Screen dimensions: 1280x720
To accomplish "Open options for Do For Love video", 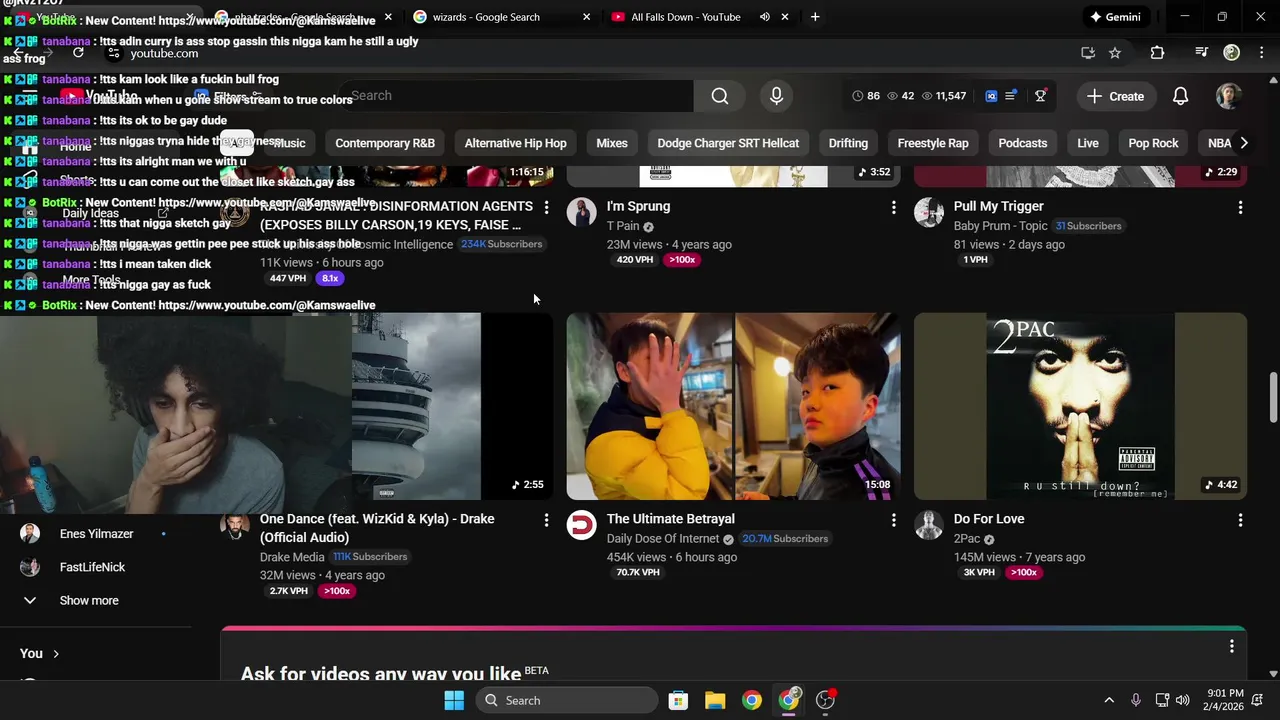I will [1240, 520].
